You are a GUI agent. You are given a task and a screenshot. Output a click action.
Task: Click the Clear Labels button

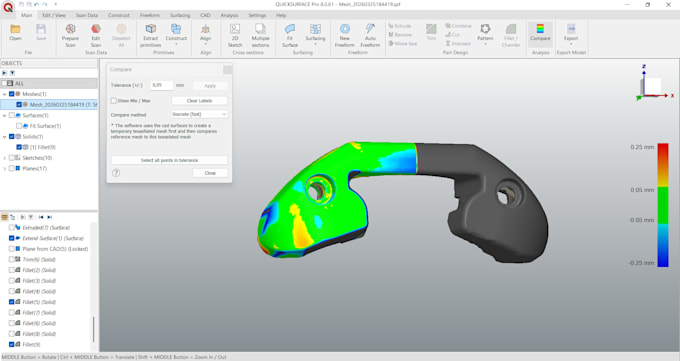(x=199, y=101)
